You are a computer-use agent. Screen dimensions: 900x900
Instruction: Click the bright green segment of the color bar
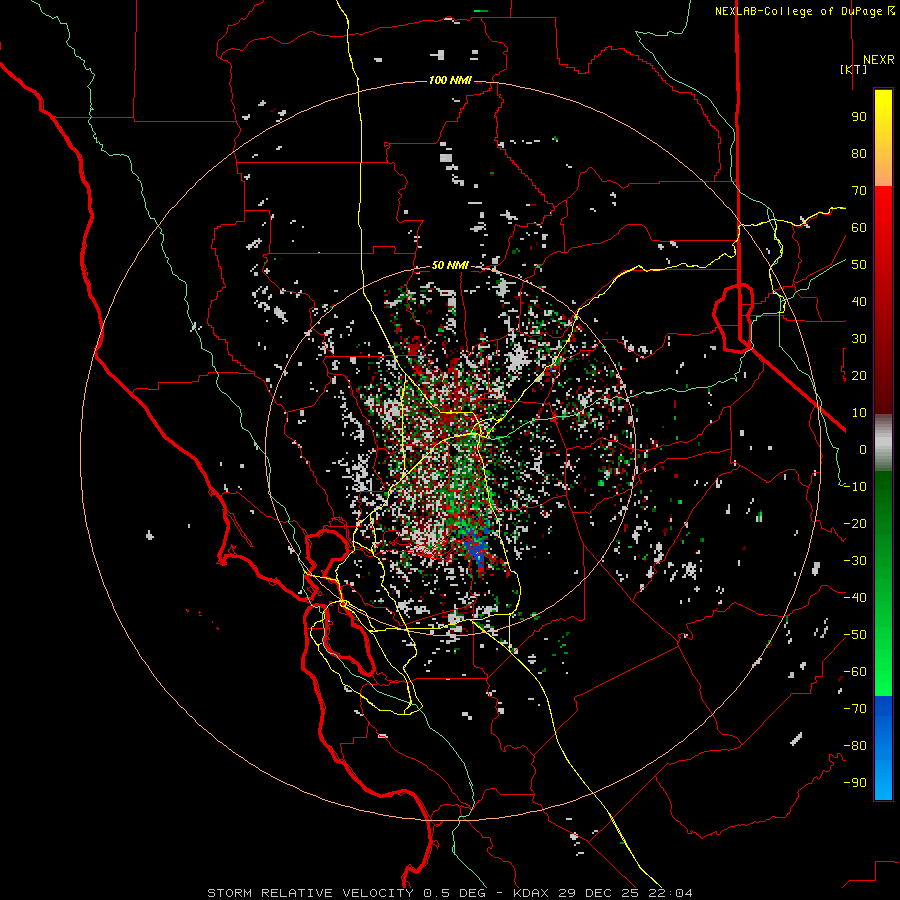click(x=883, y=660)
